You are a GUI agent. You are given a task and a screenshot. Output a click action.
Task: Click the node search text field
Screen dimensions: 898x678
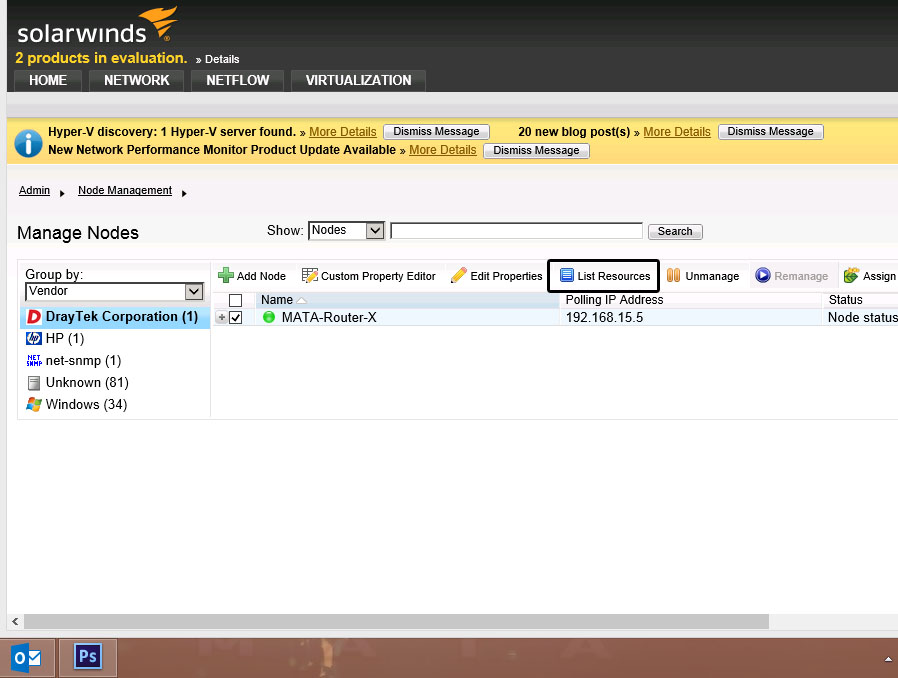(517, 231)
